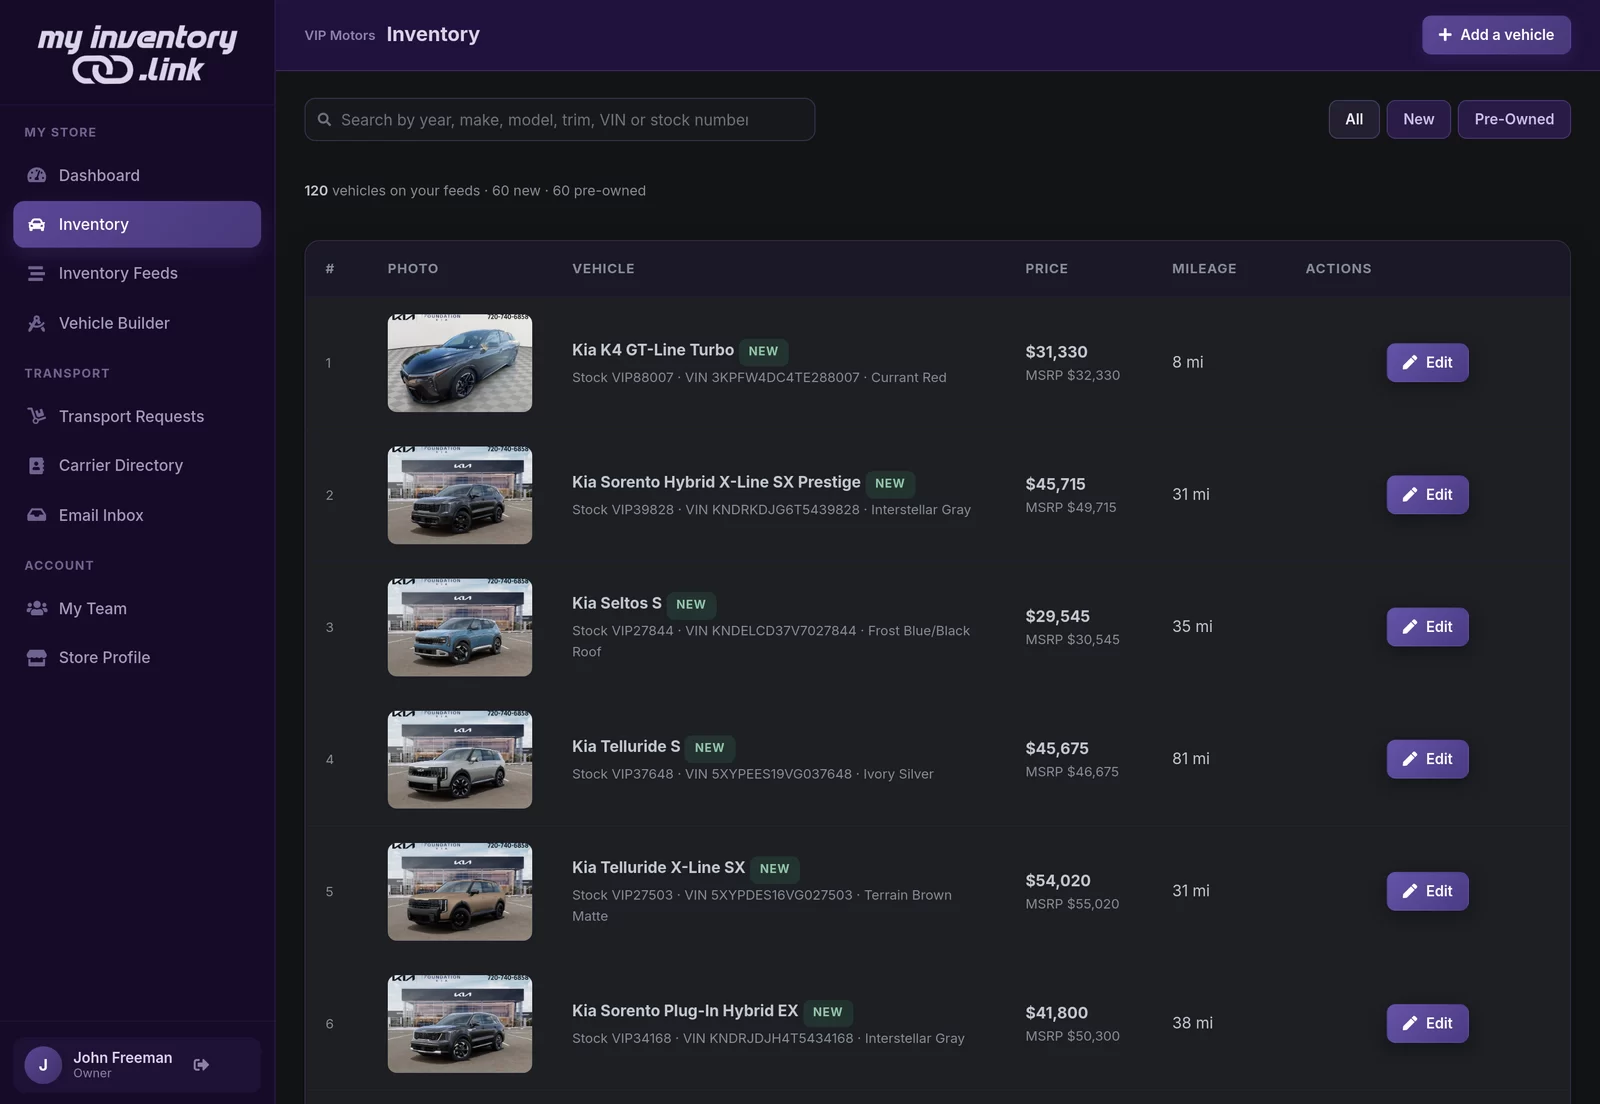Click the Inventory Feeds list icon
This screenshot has width=1600, height=1104.
click(37, 273)
